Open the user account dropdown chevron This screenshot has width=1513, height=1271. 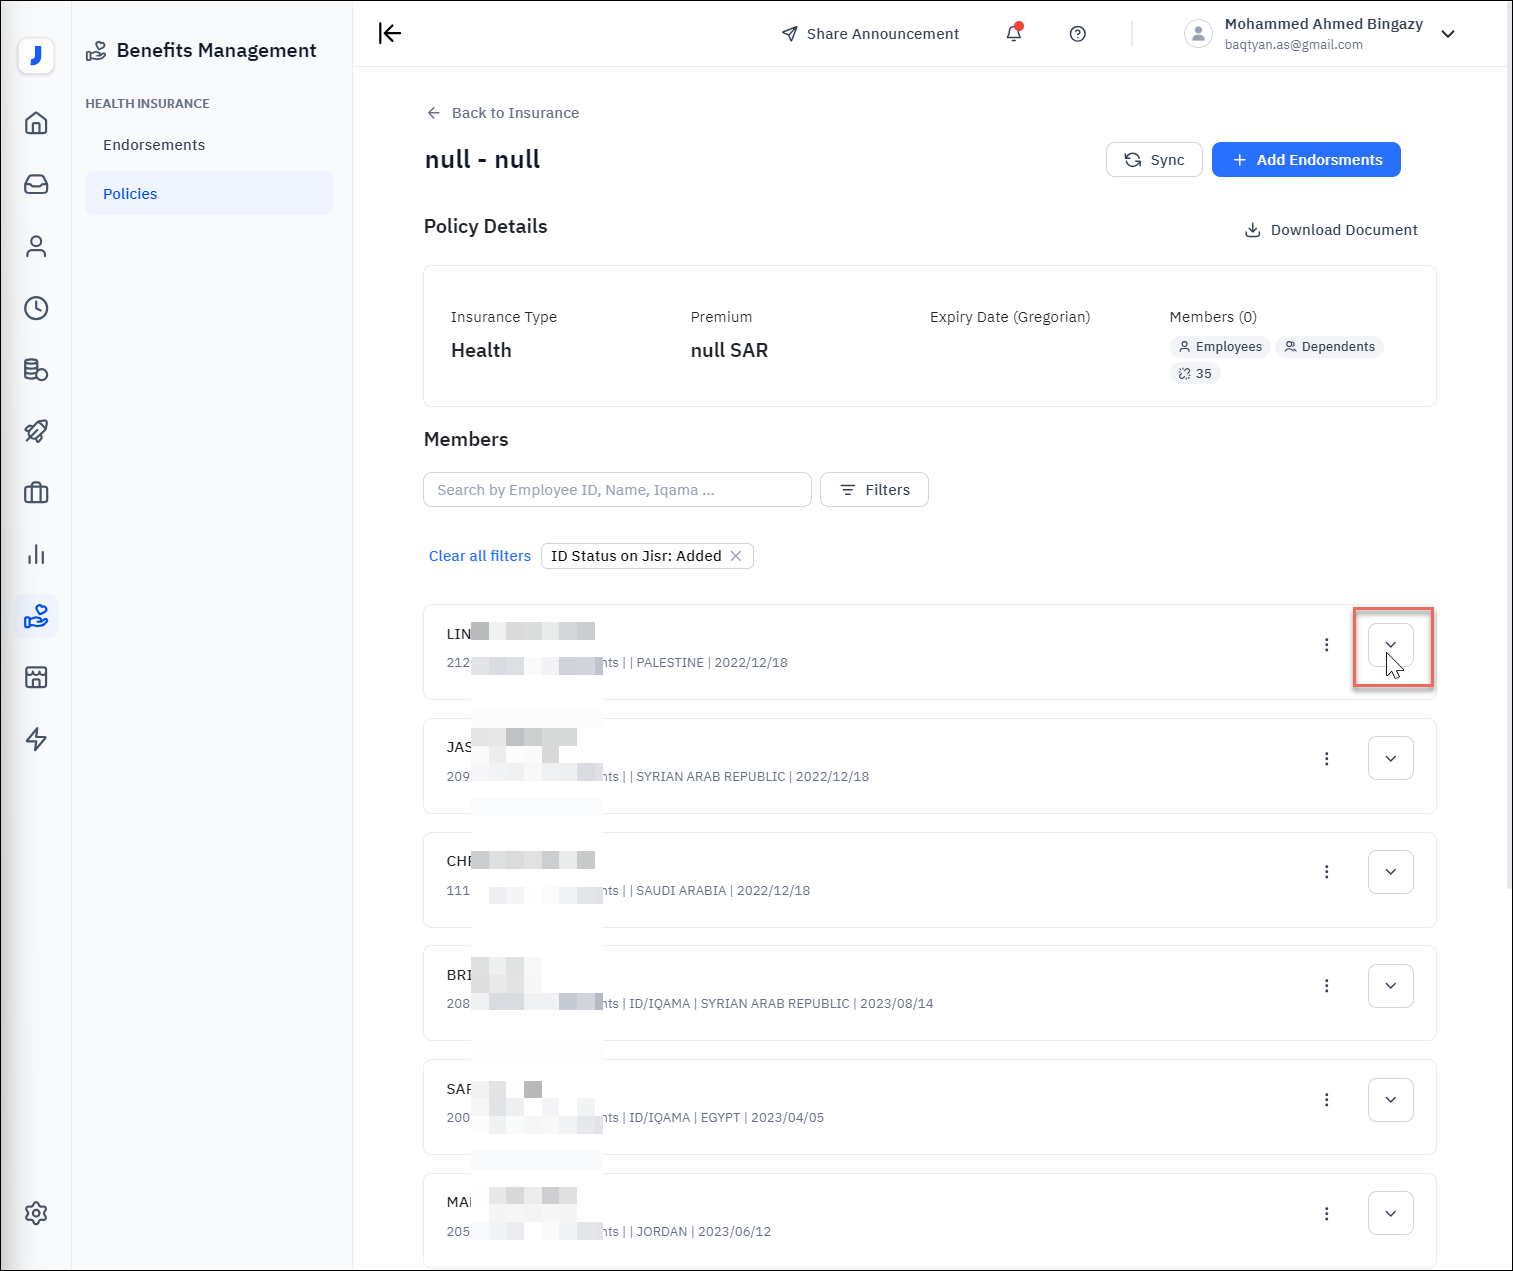point(1447,34)
